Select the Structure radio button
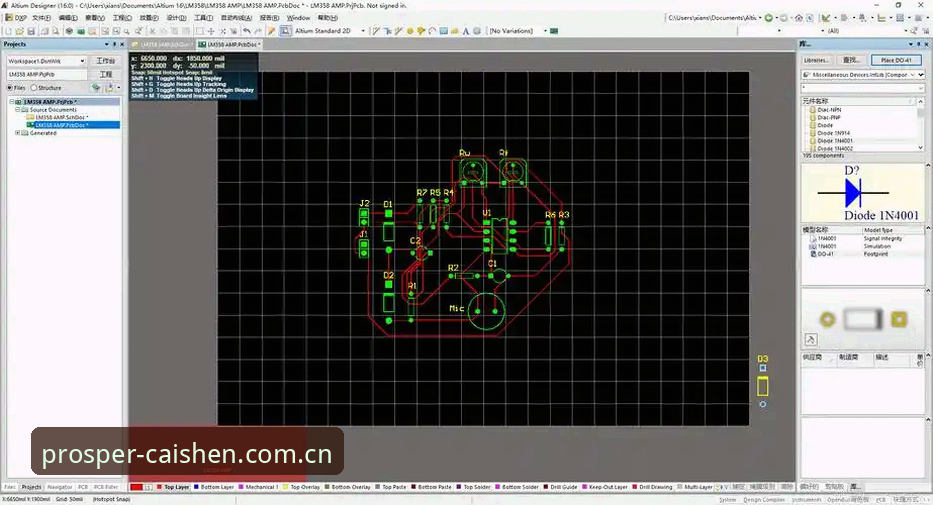The height and width of the screenshot is (505, 933). [33, 88]
